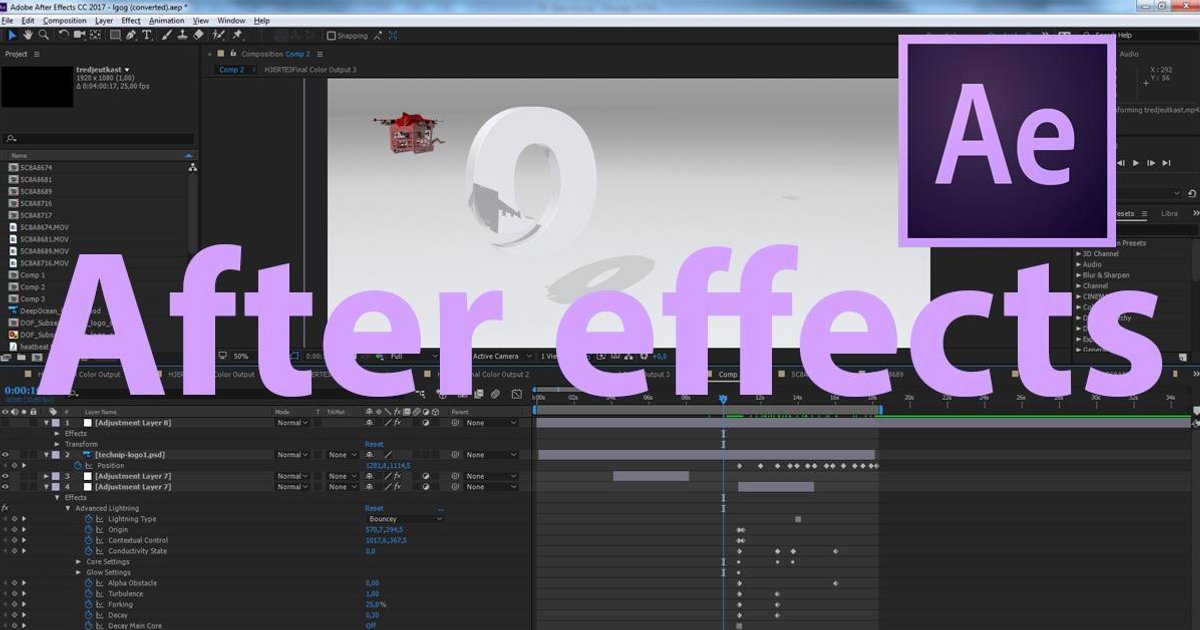Select the Eraser tool
This screenshot has height=630, width=1200.
[x=198, y=35]
